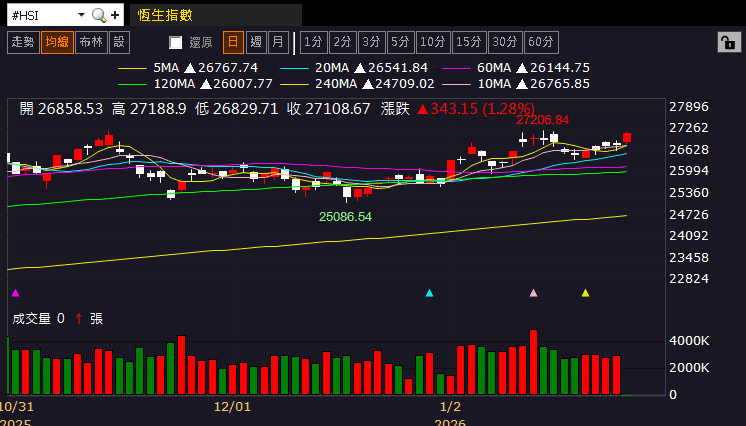
Task: Click the #HSI symbol input field
Action: pos(42,15)
